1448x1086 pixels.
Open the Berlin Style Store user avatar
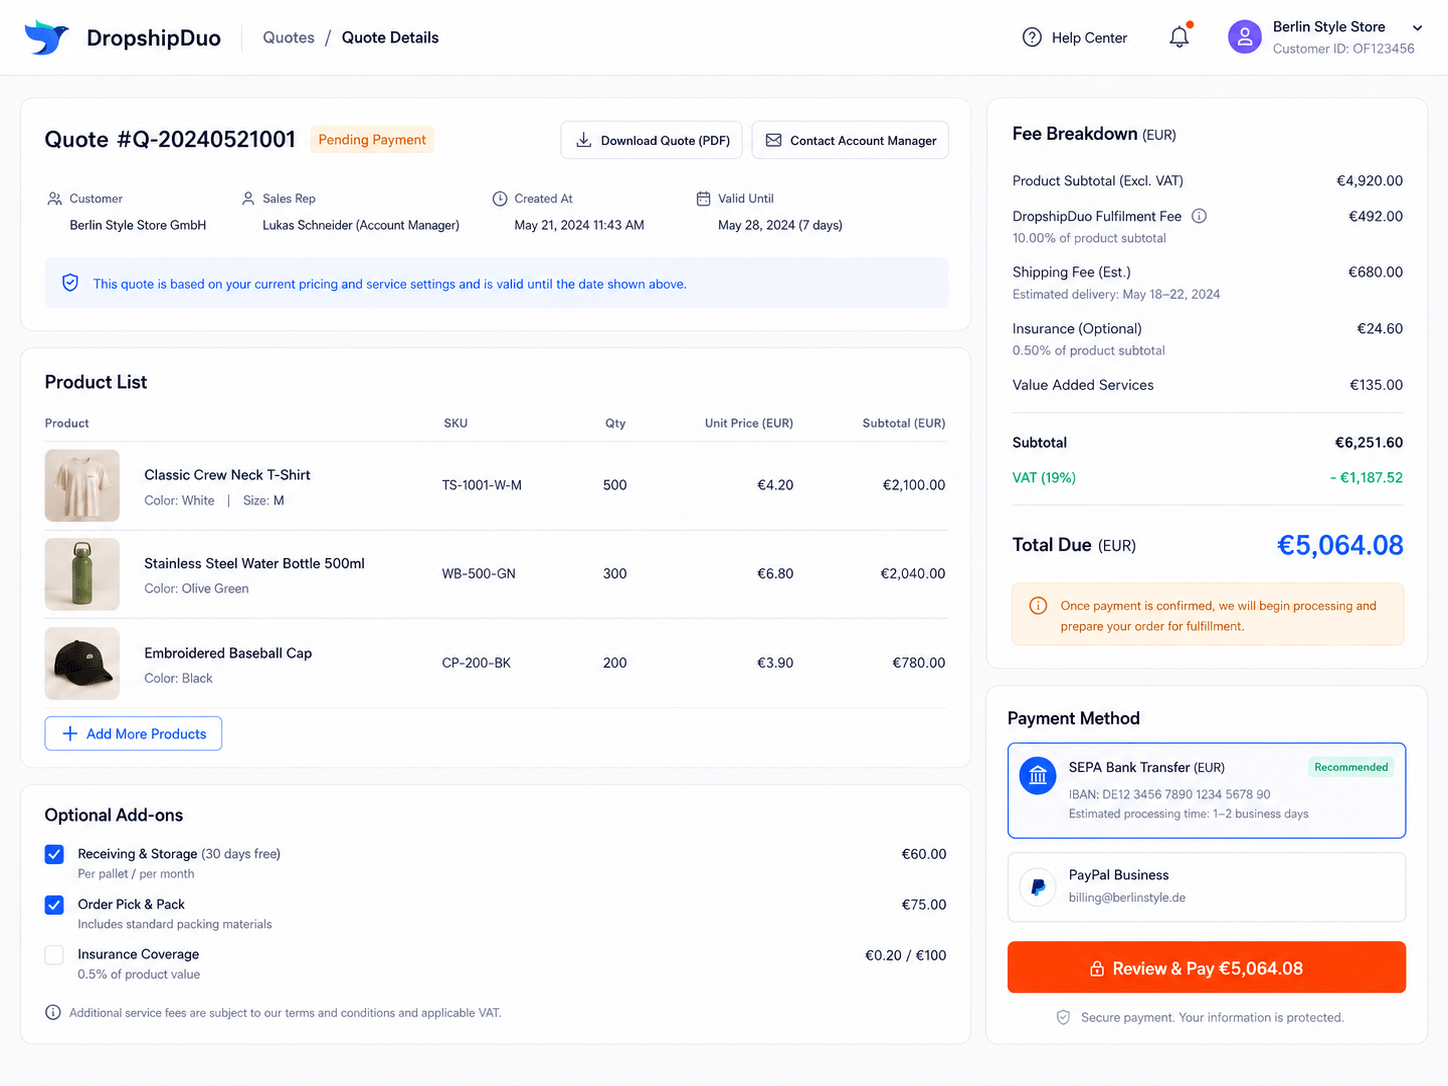point(1245,37)
